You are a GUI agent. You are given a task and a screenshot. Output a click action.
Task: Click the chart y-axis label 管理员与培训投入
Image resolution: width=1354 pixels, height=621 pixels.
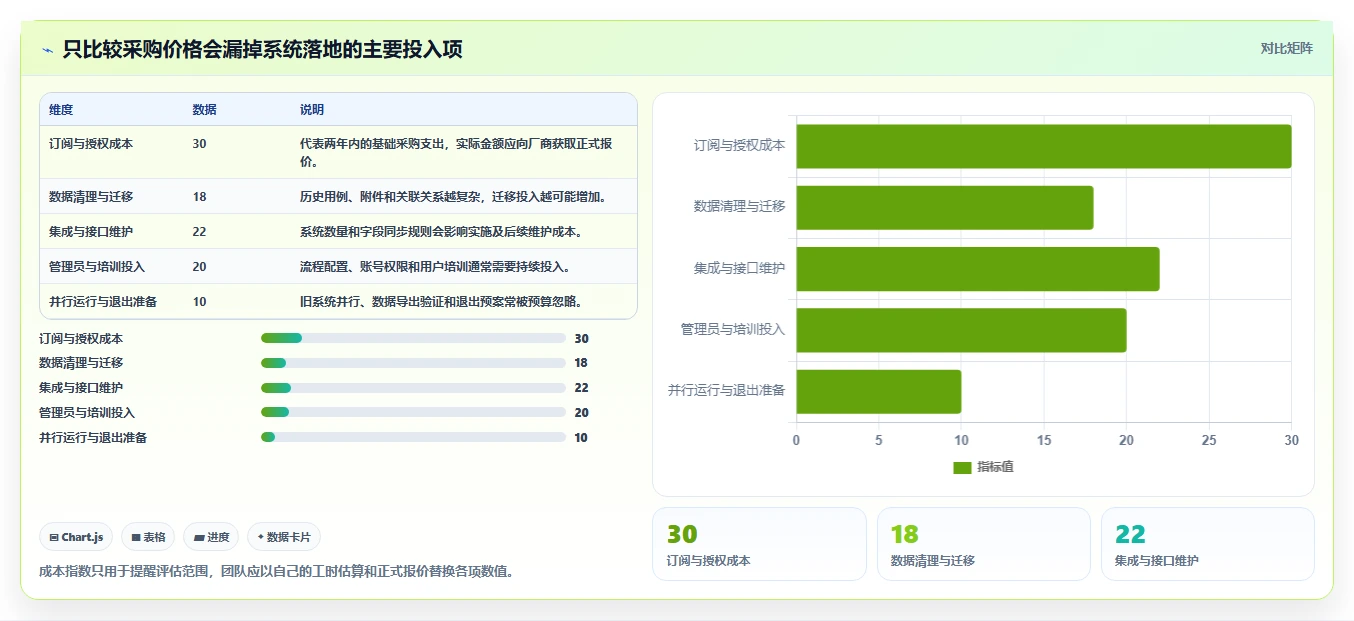point(733,330)
